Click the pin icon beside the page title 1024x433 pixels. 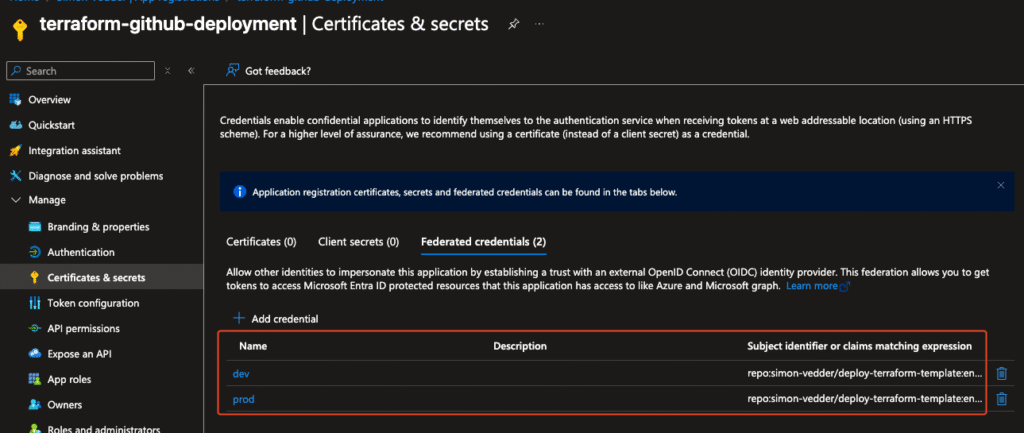513,23
